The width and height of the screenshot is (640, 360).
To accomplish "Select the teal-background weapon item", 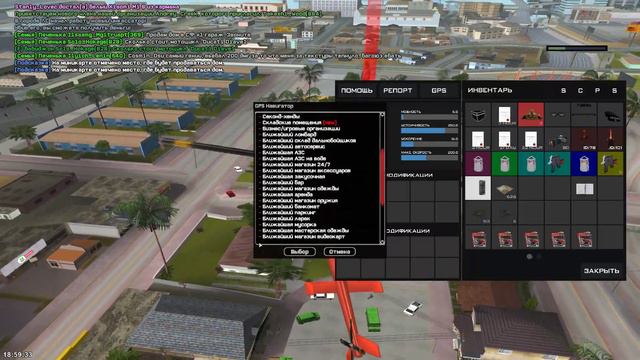I will pyautogui.click(x=558, y=164).
